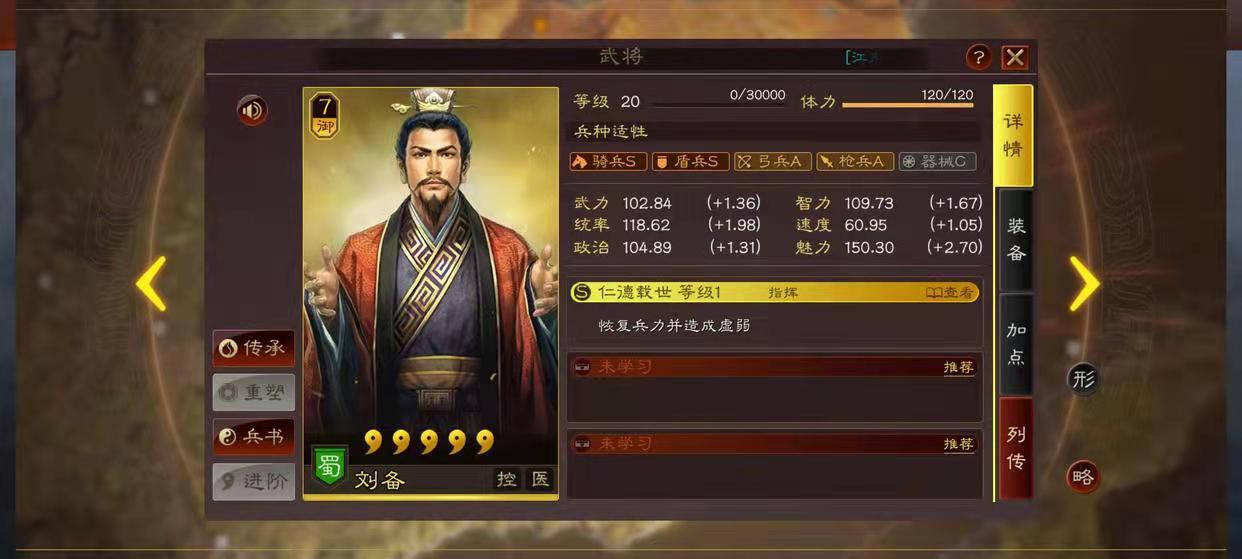Screen dimensions: 1242x559
Task: Click 查看 on the 仁德载世 skill
Action: [949, 293]
